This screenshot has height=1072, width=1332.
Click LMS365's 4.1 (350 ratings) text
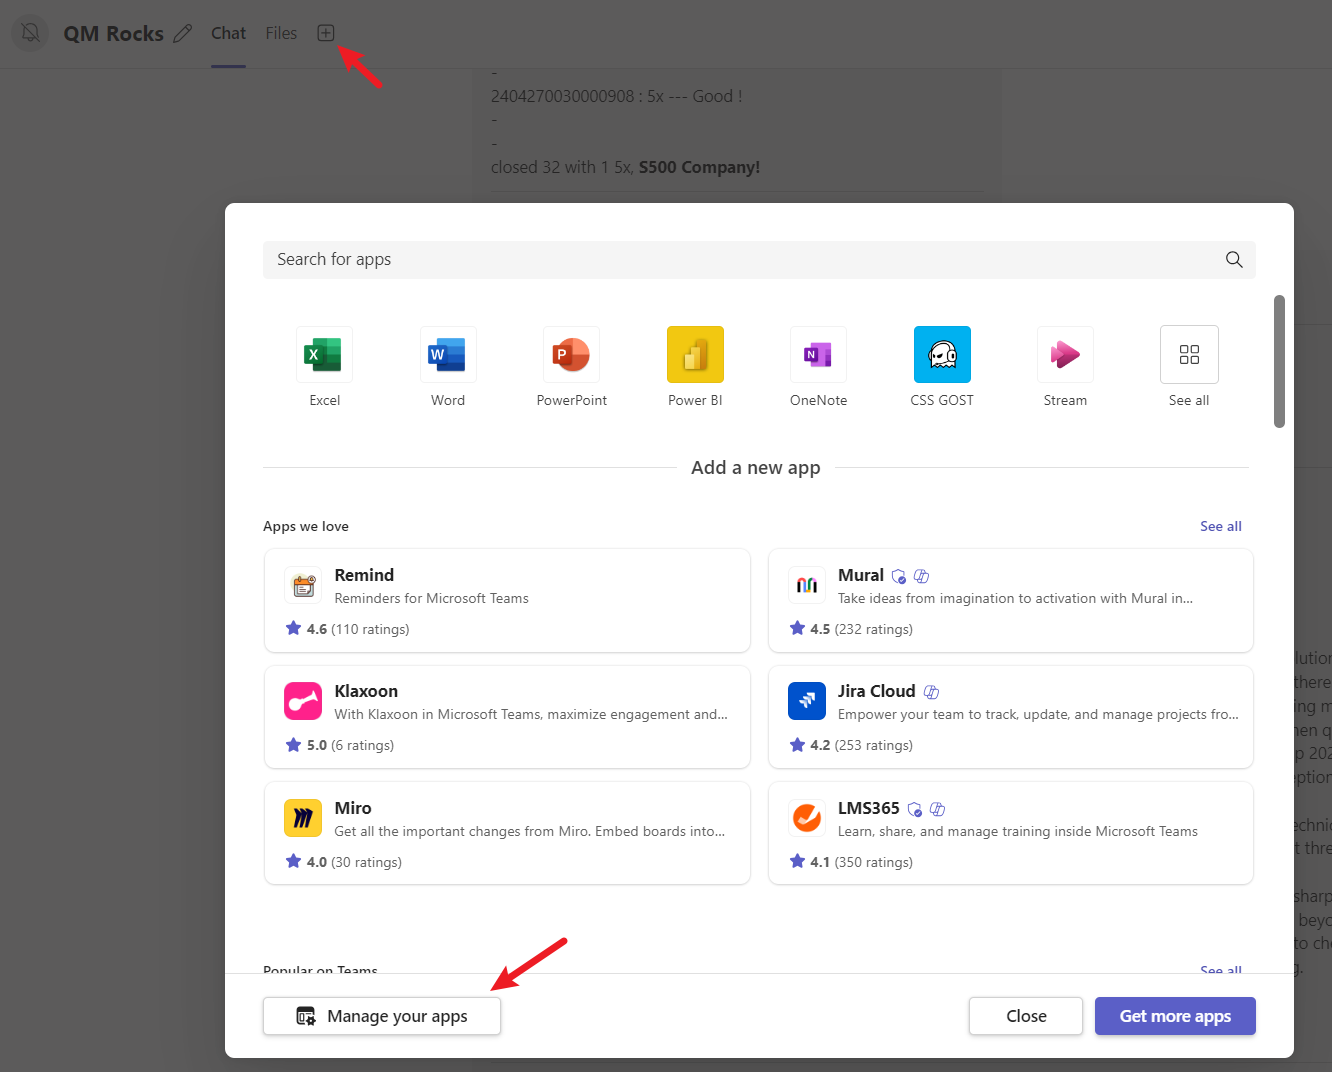tap(862, 862)
